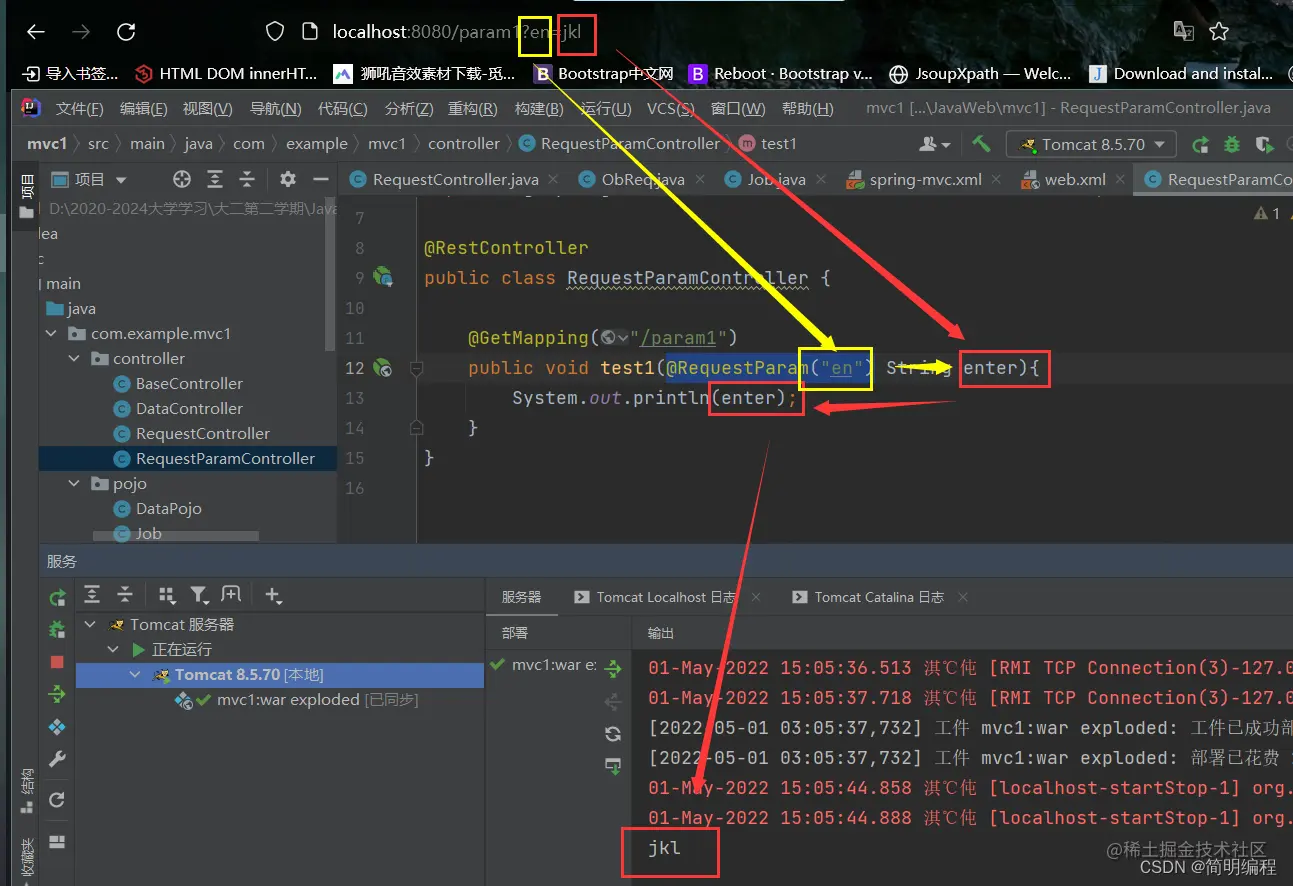Open the Bootstrap中文网 bookmark
The height and width of the screenshot is (886, 1293).
604,73
